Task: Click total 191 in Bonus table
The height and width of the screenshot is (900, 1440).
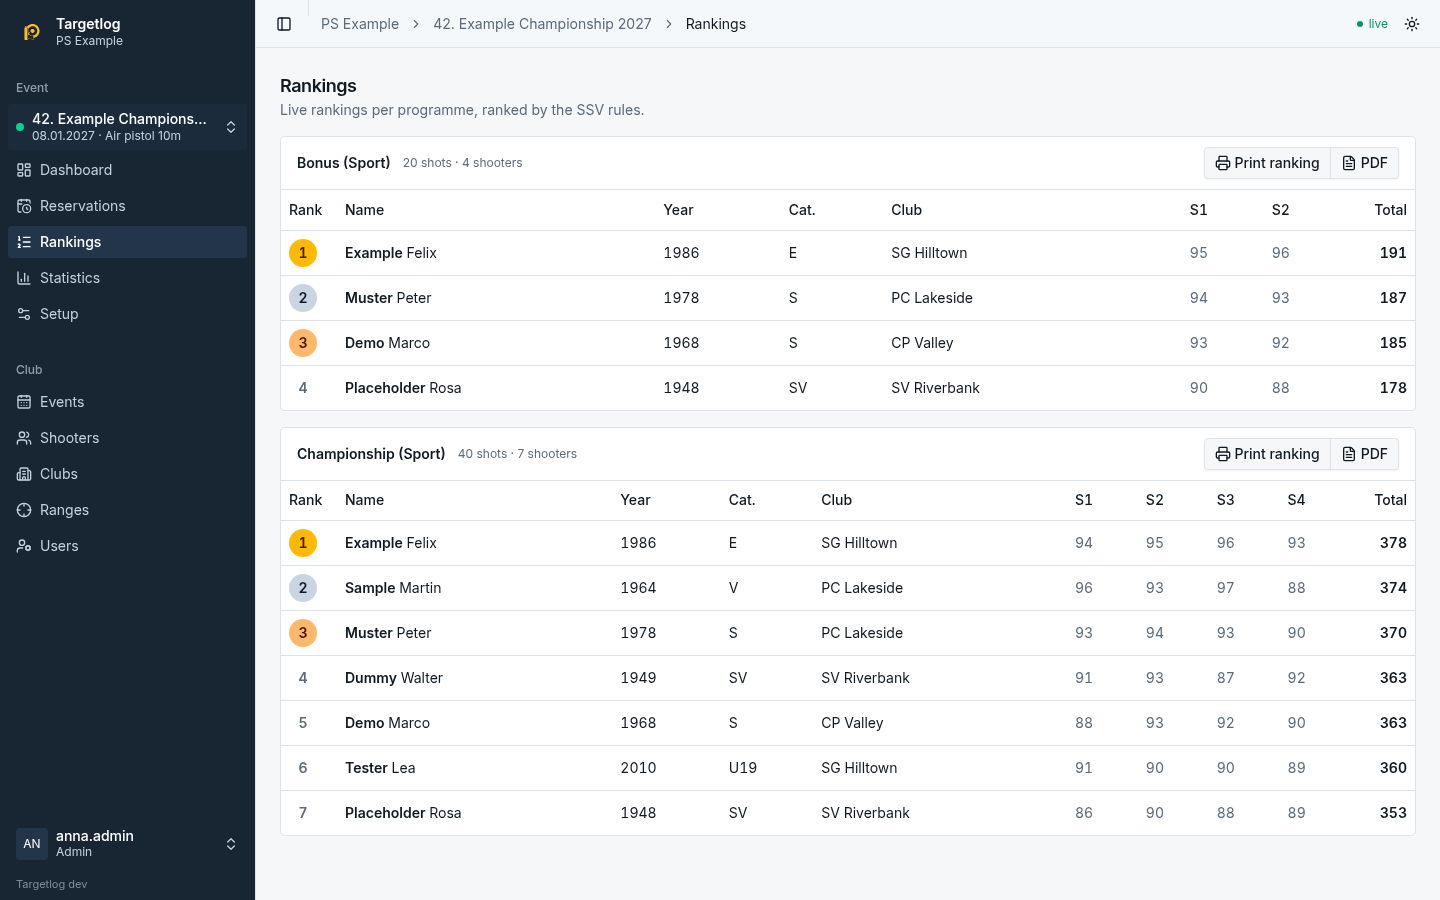Action: pos(1393,253)
